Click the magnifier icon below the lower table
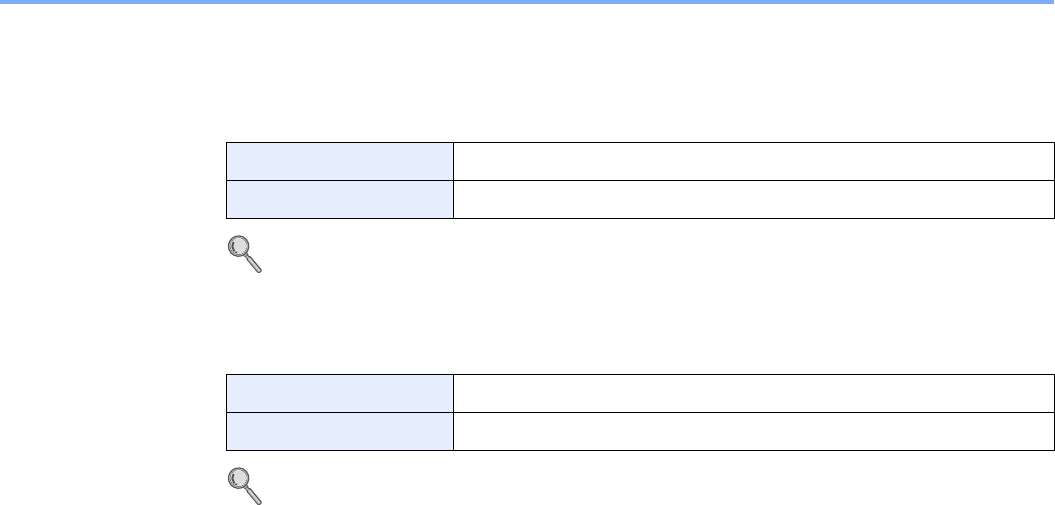 point(243,485)
